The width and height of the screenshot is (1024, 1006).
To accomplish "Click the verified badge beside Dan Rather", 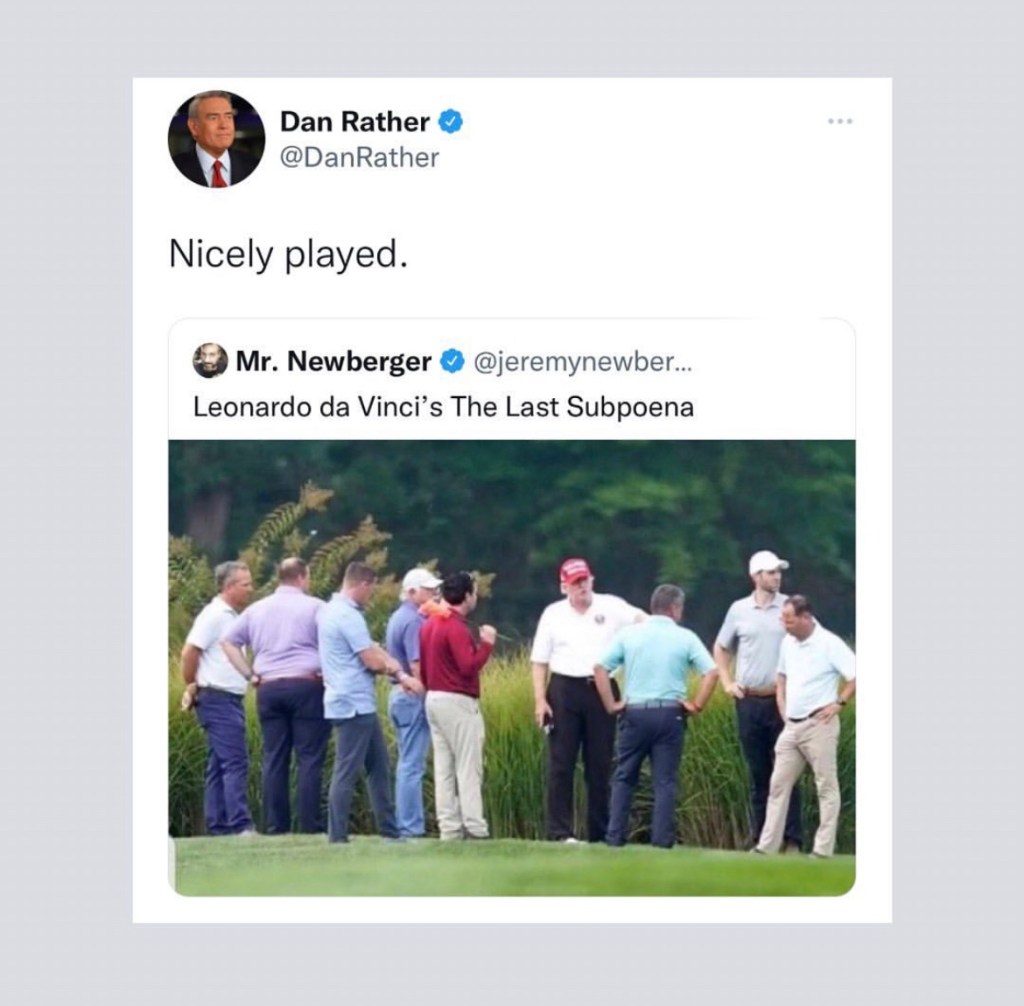I will pyautogui.click(x=451, y=122).
